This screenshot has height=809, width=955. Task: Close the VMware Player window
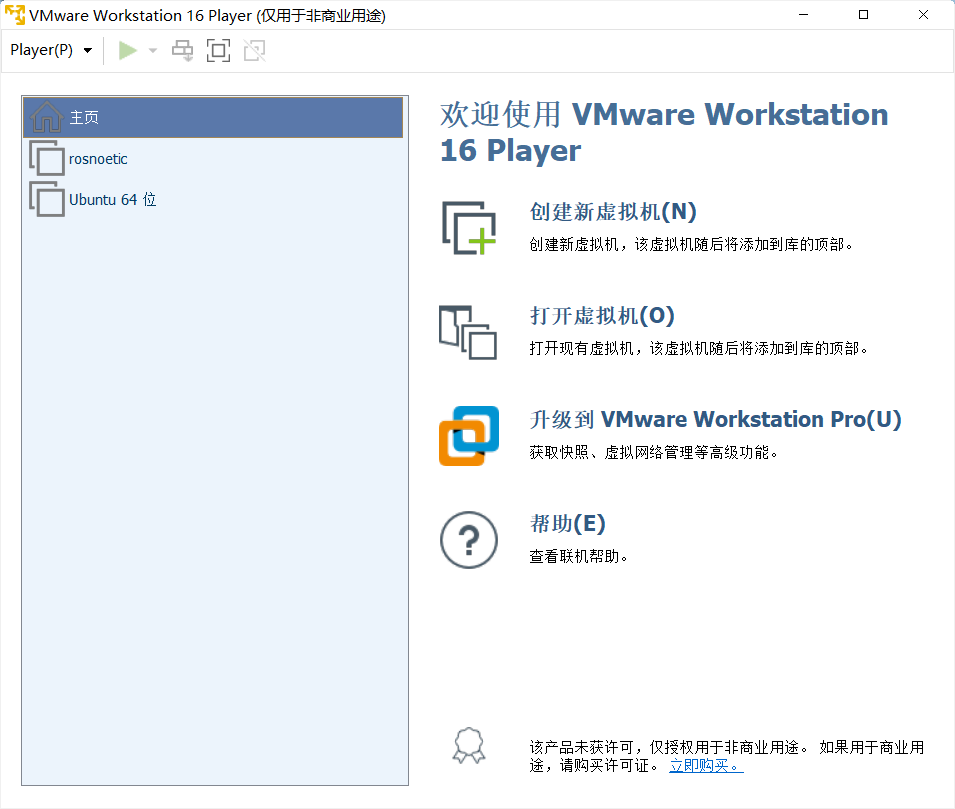point(923,15)
